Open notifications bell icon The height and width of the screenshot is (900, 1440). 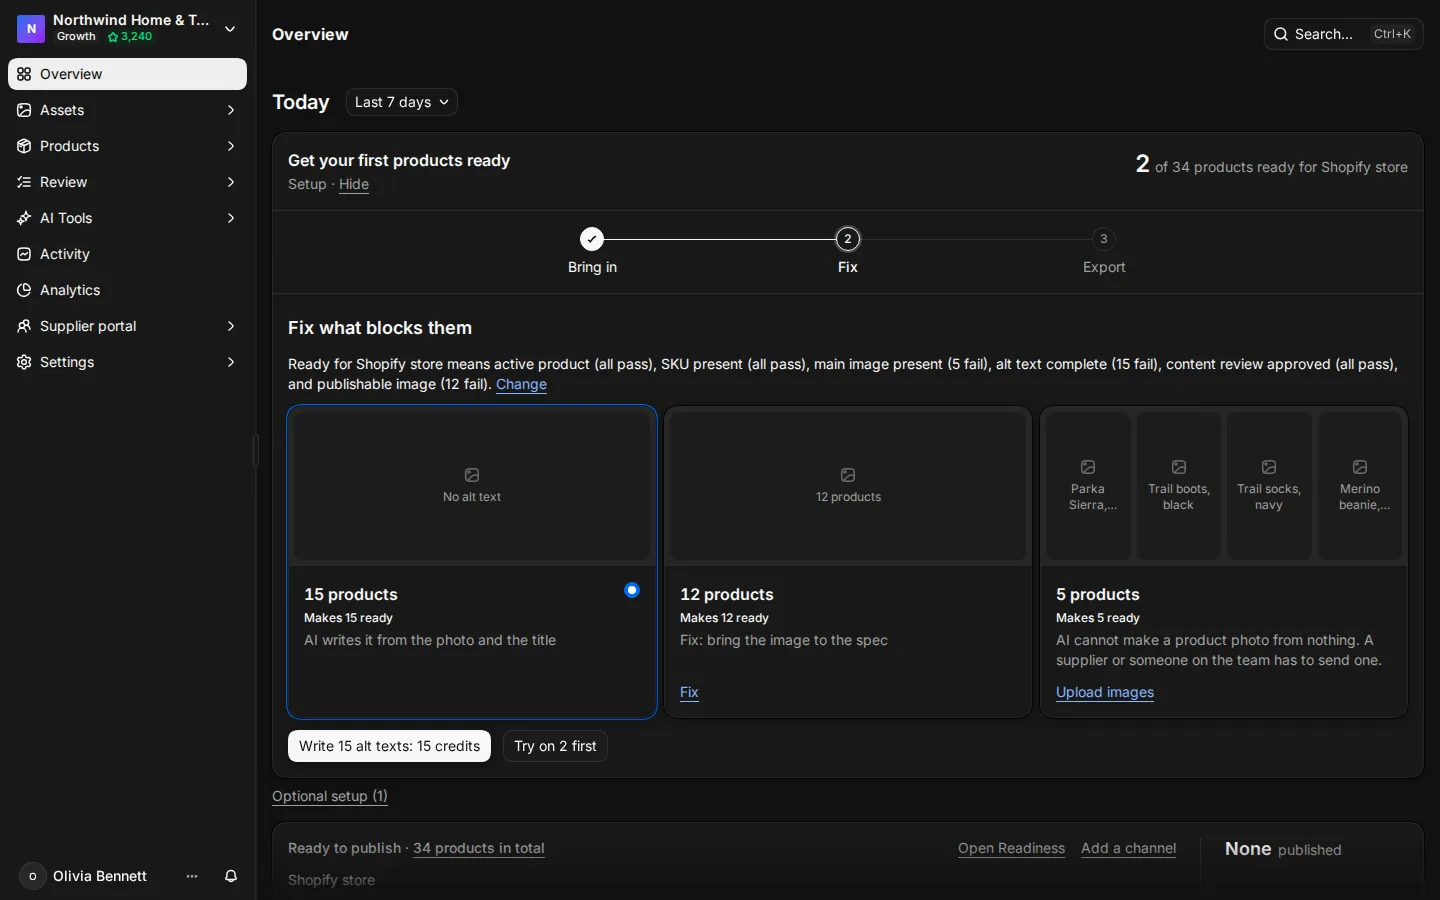pos(231,876)
